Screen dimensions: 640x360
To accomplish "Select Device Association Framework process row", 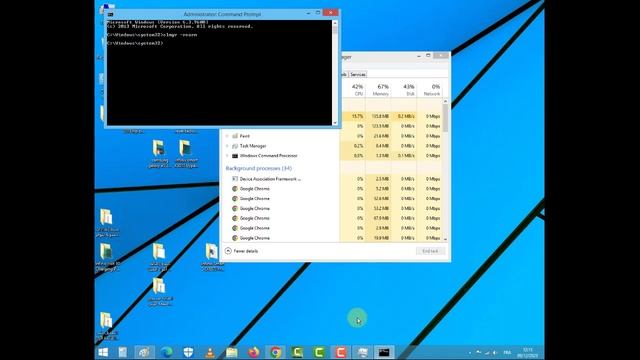I will [333, 179].
